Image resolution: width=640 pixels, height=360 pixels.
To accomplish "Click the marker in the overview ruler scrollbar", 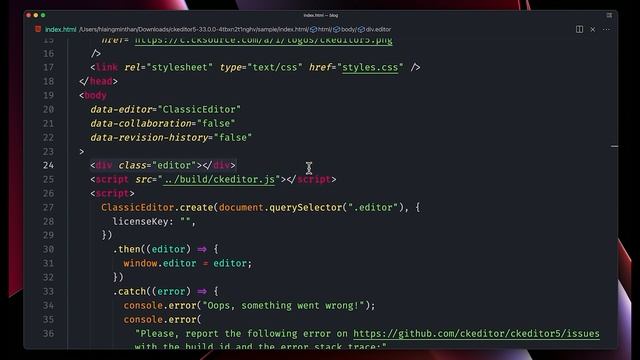I will point(615,146).
